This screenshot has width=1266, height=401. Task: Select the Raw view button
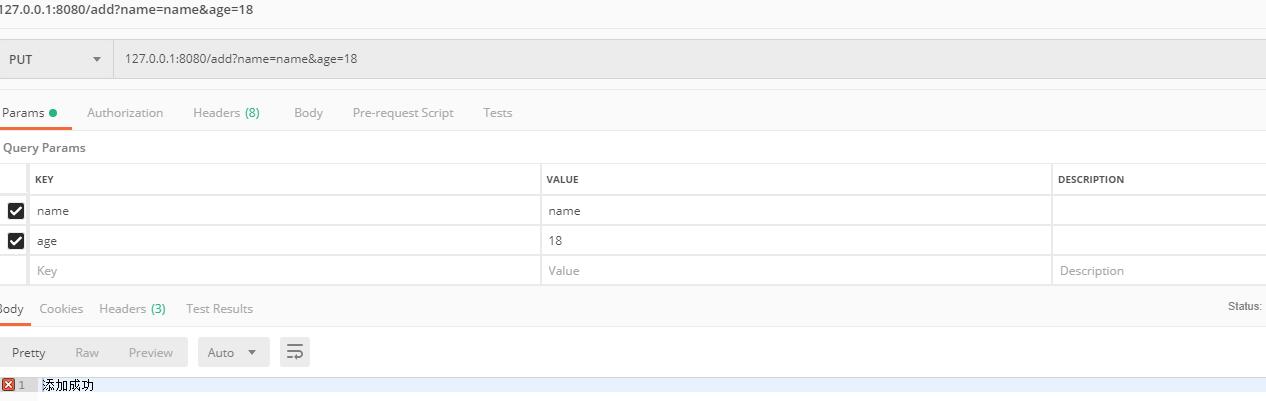point(87,352)
